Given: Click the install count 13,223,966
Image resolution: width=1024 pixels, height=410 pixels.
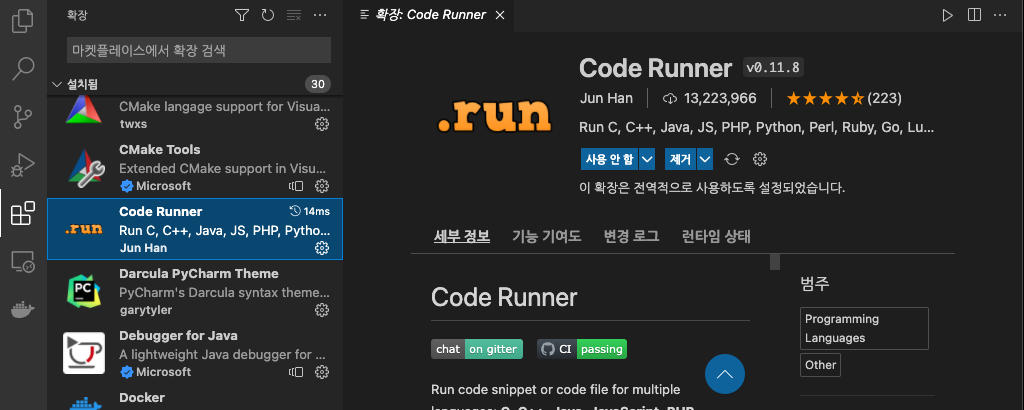Looking at the screenshot, I should [x=710, y=99].
